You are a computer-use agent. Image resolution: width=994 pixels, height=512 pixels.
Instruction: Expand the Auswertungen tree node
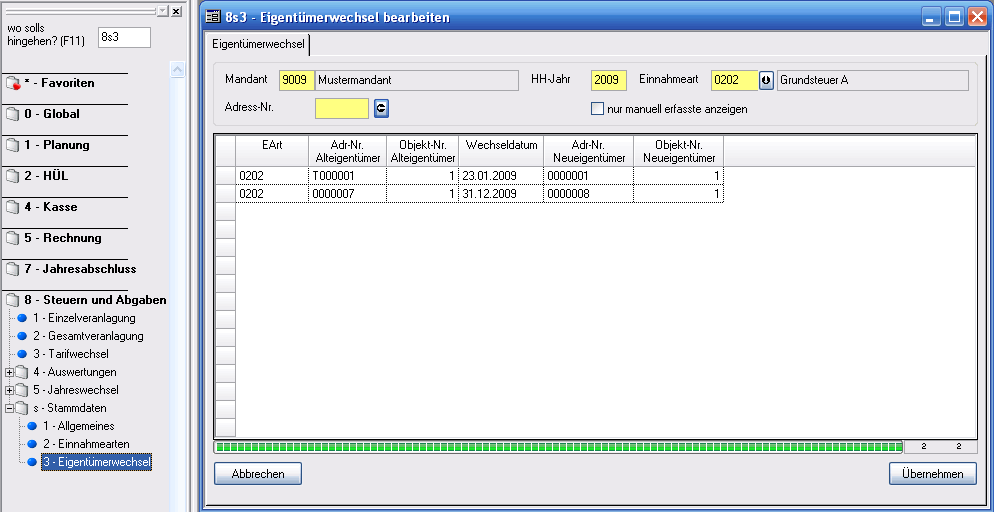pos(10,372)
